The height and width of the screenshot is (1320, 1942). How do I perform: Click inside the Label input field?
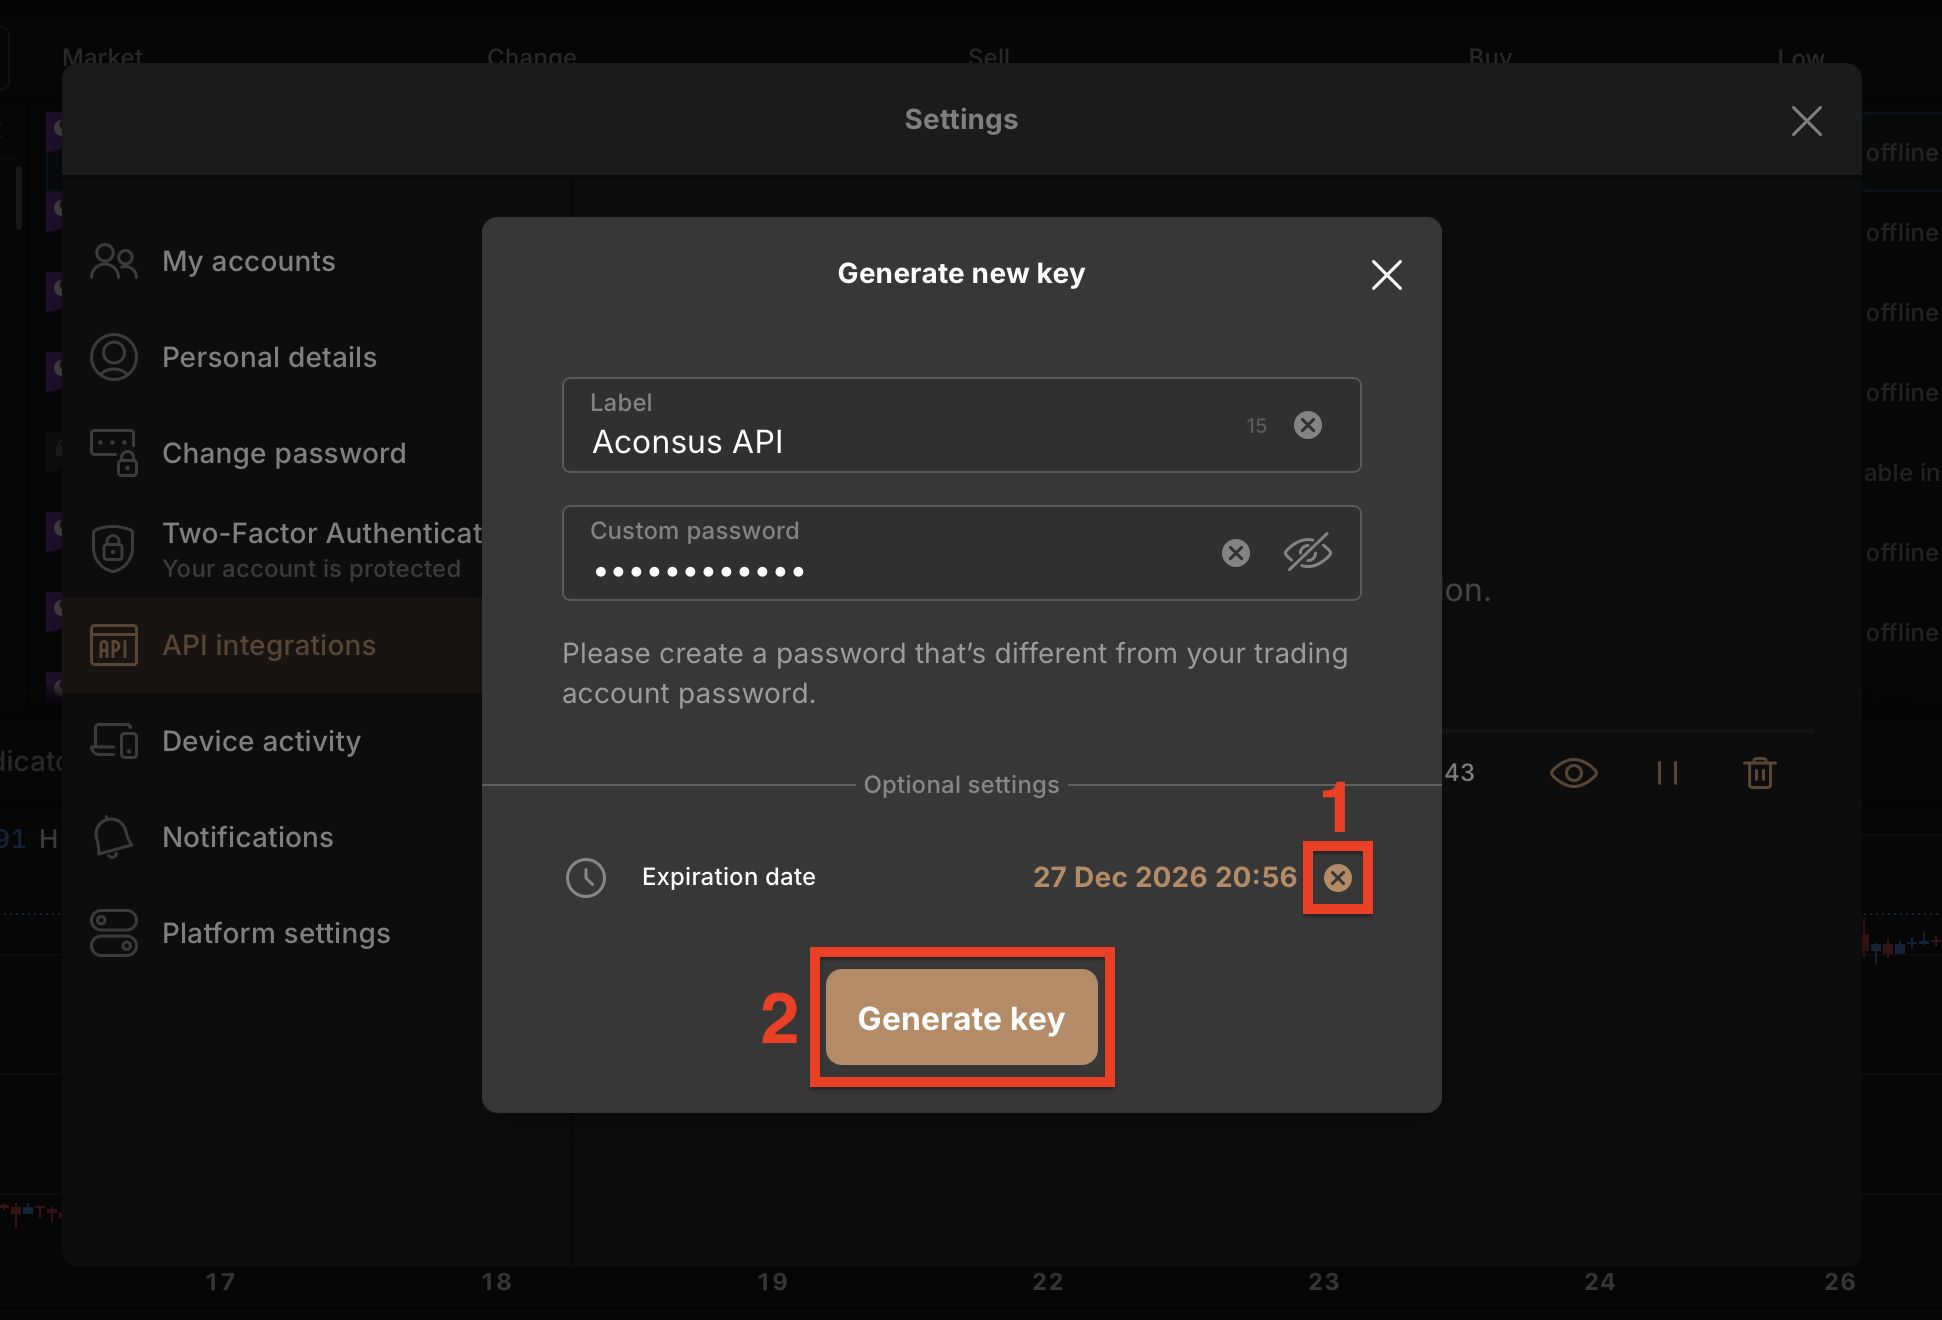(x=900, y=441)
